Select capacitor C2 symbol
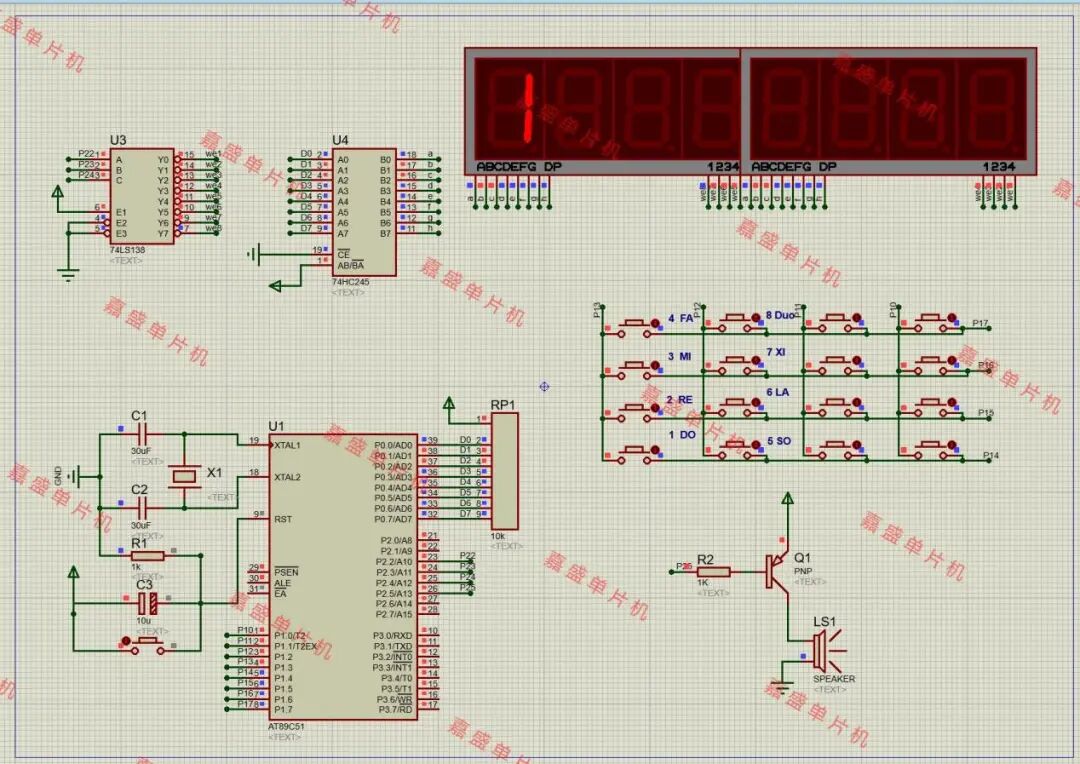 click(x=143, y=508)
